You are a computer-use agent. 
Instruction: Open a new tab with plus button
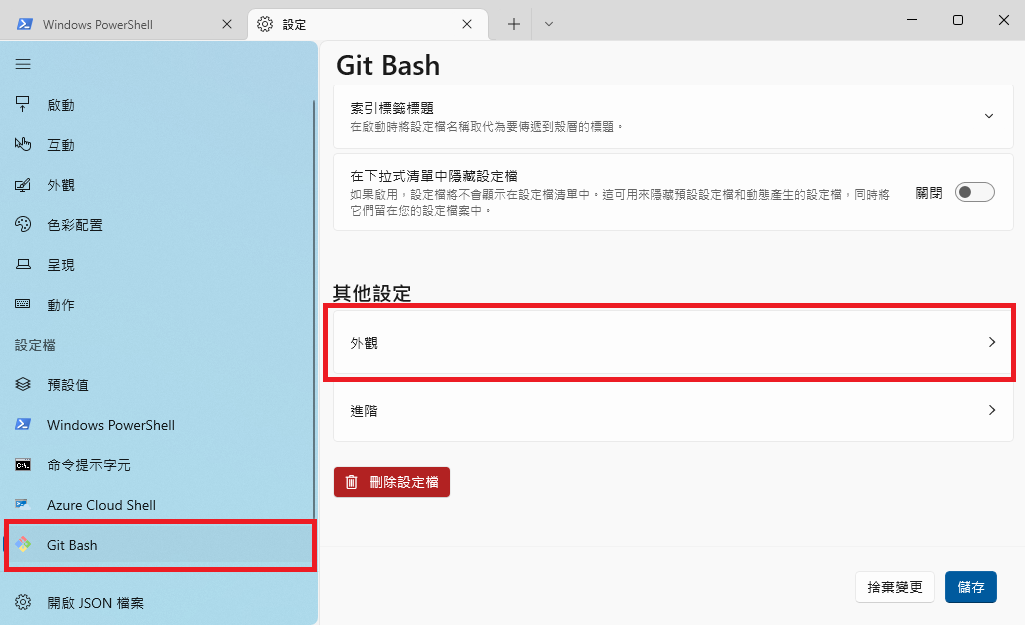tap(514, 24)
